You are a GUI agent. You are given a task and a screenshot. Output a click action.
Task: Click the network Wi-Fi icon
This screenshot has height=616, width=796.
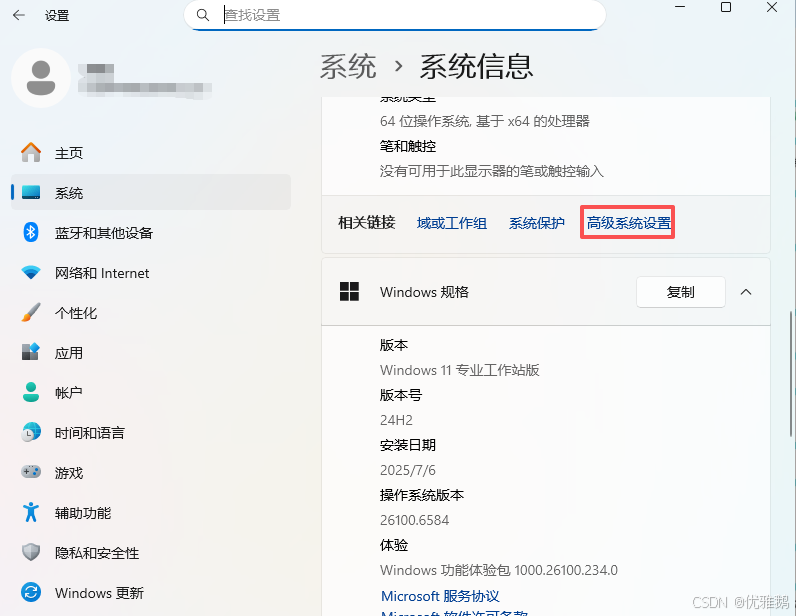click(31, 273)
